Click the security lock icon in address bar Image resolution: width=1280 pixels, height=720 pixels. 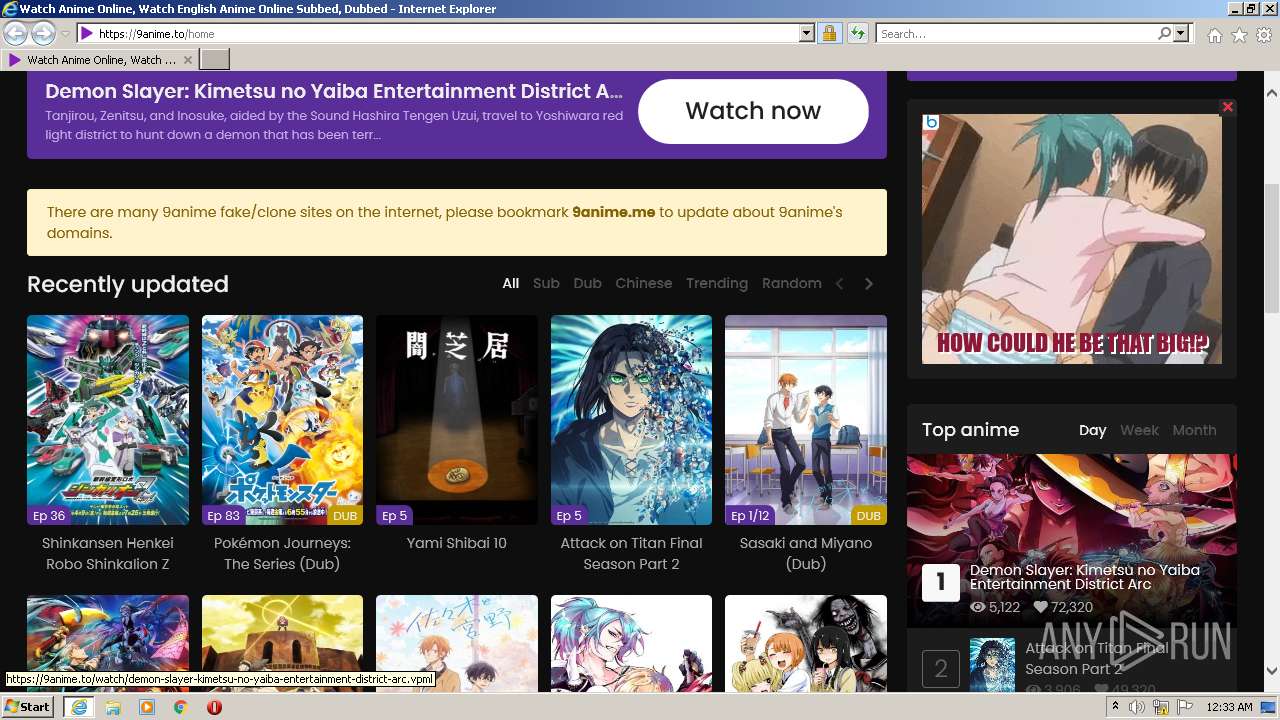coord(829,33)
